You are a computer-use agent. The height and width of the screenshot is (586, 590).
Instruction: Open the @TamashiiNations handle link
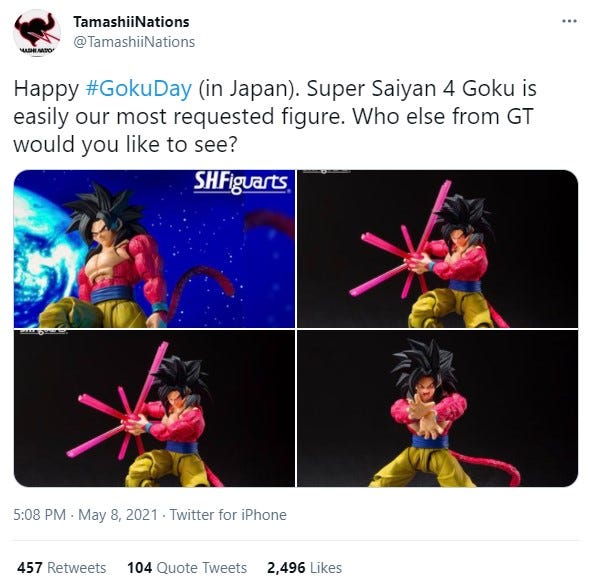pyautogui.click(x=134, y=42)
